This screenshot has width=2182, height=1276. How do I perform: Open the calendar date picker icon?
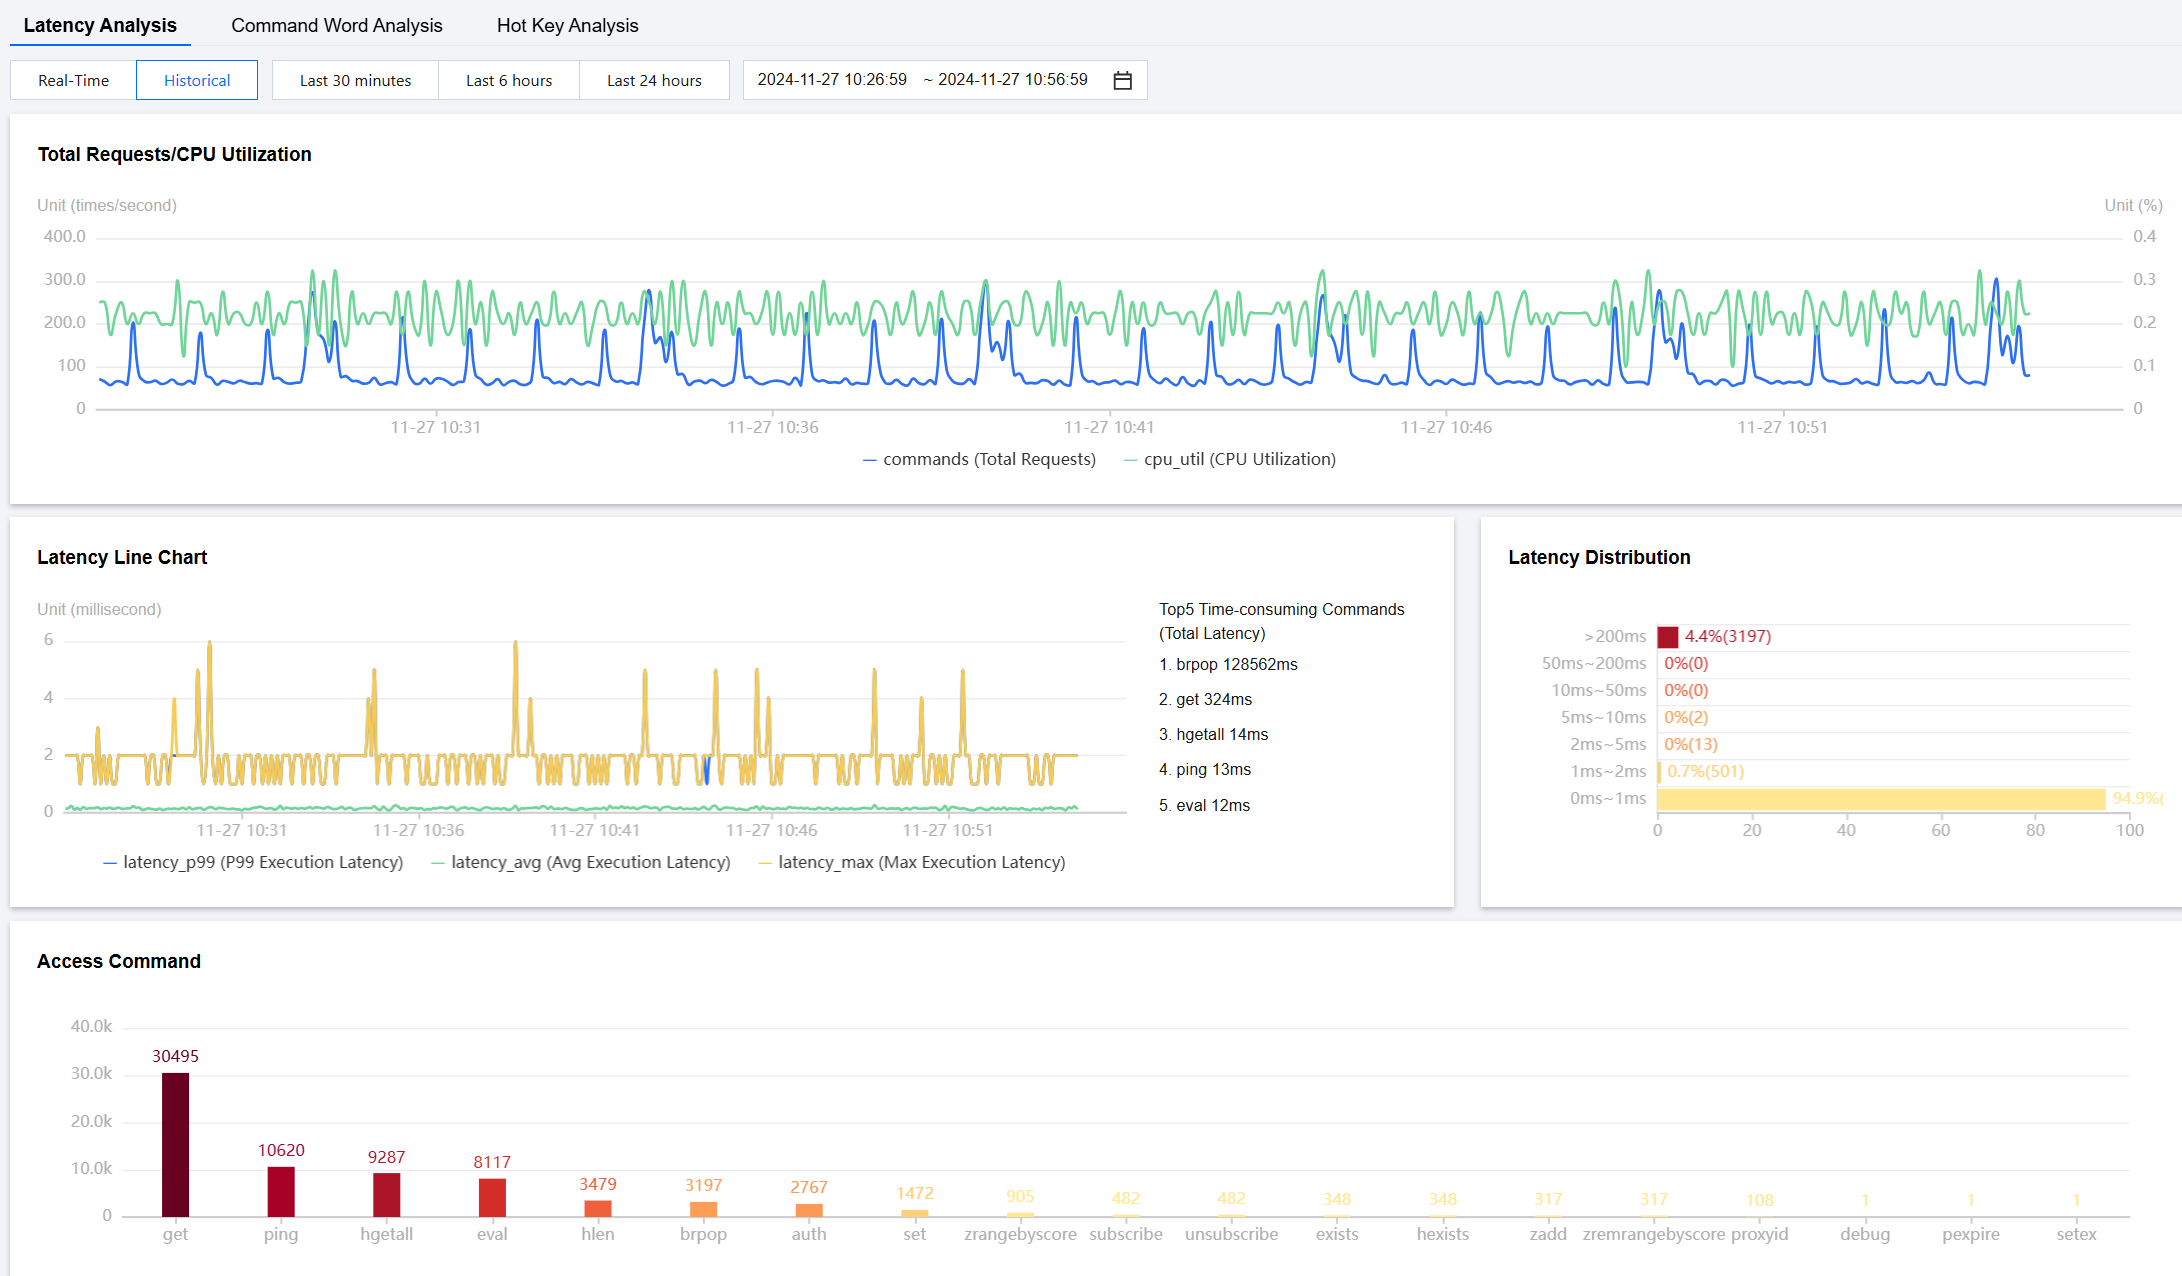click(1122, 80)
